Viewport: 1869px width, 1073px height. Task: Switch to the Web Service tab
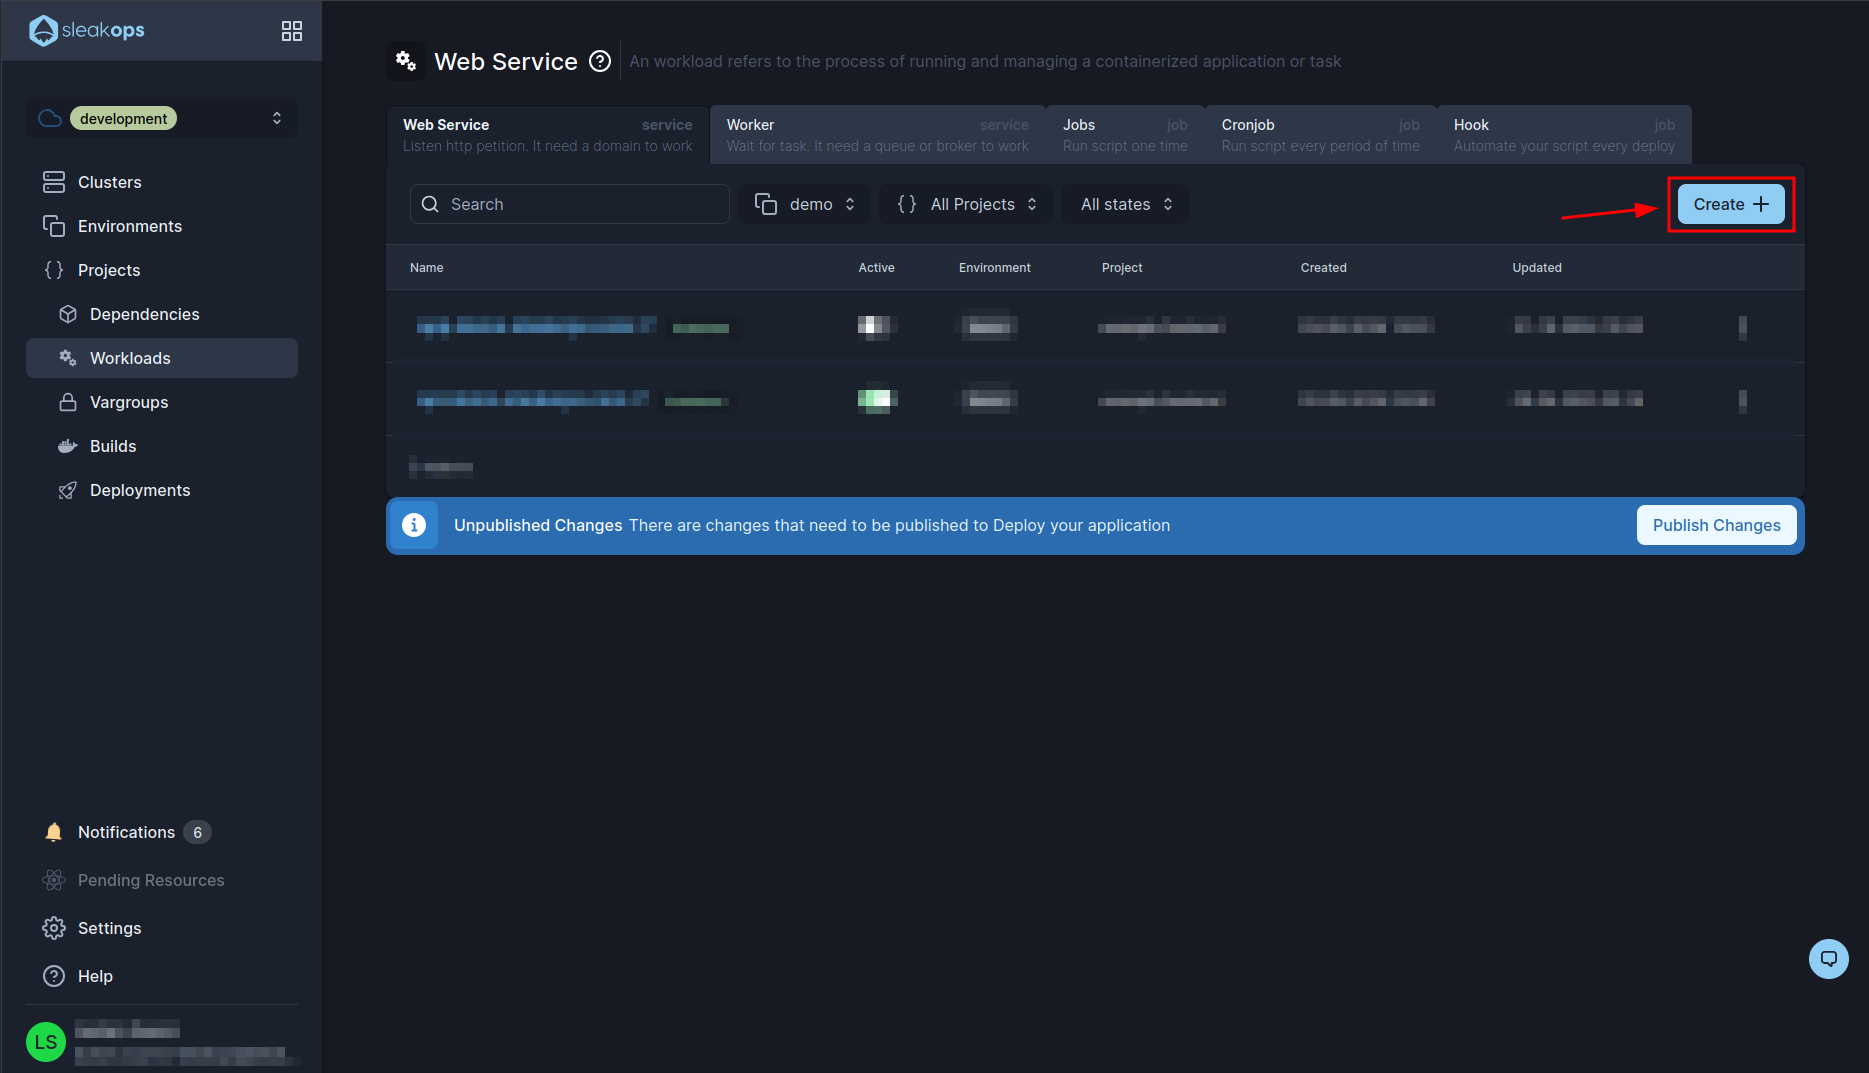(547, 135)
